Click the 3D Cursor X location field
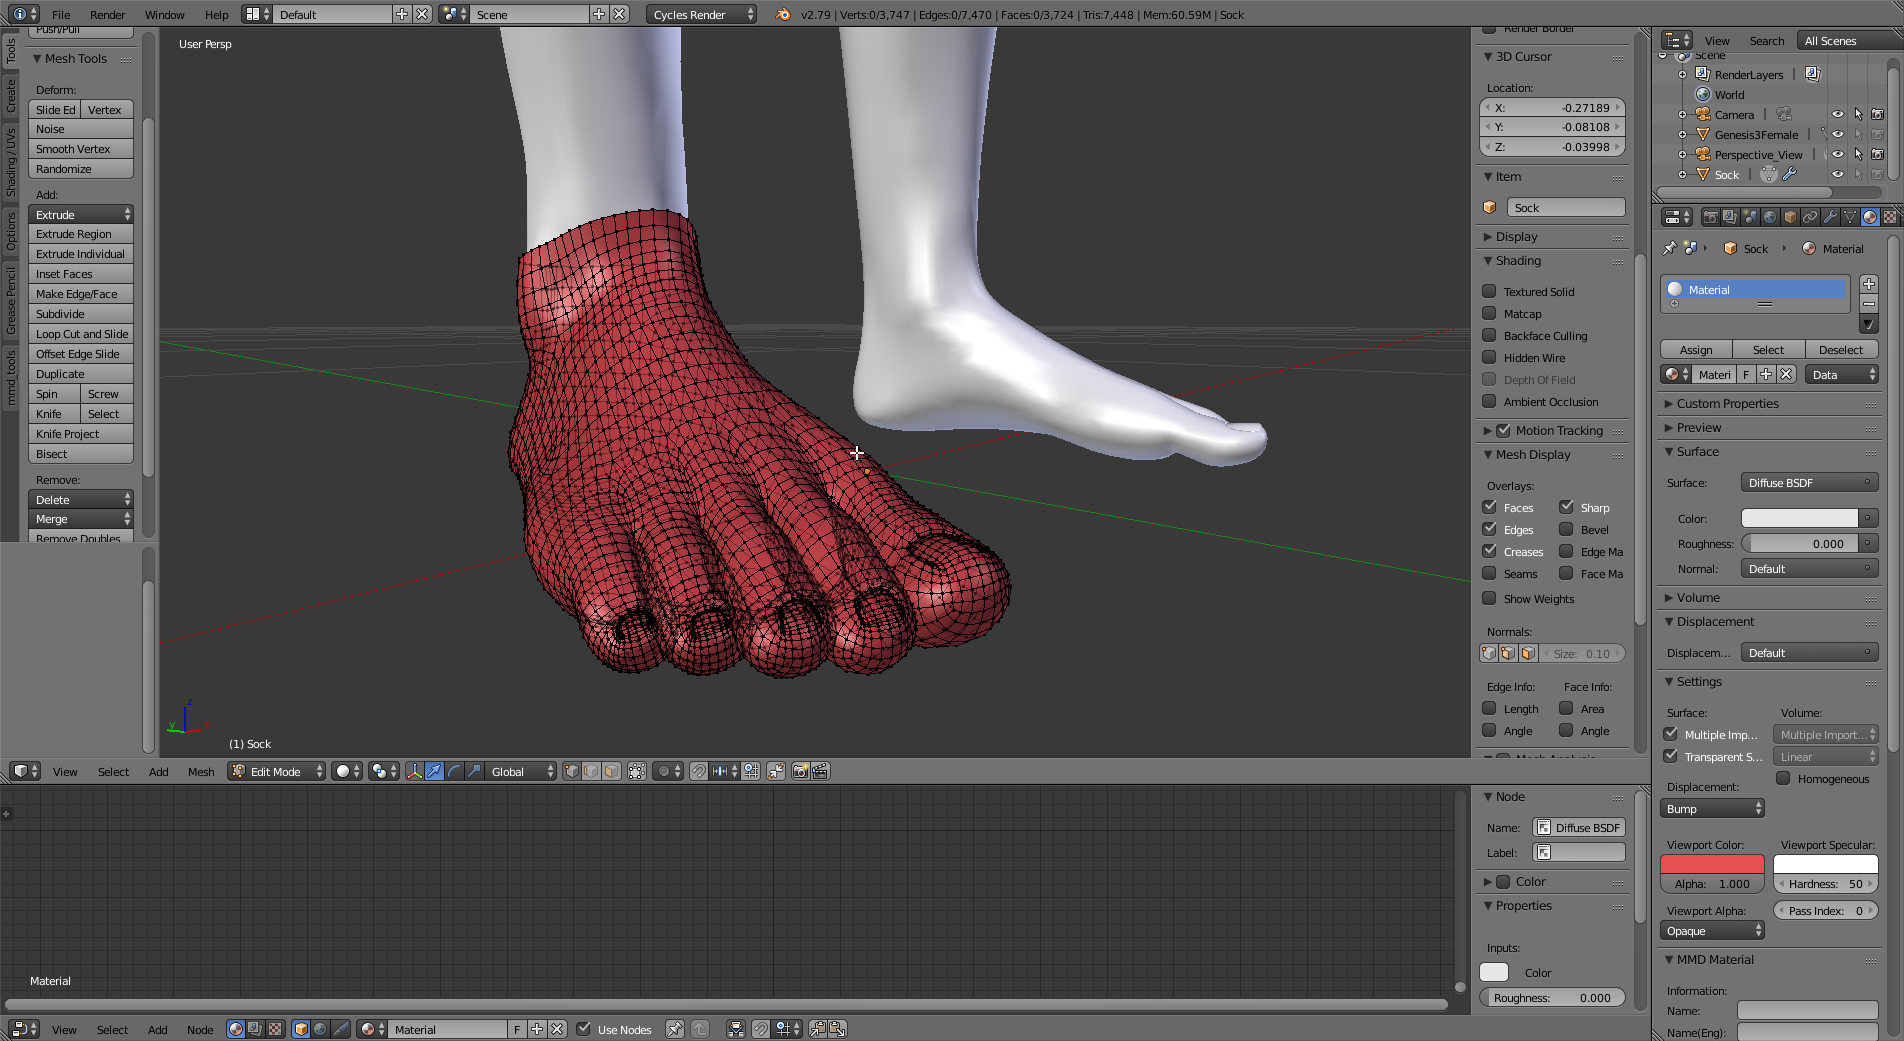Image resolution: width=1904 pixels, height=1041 pixels. click(1553, 107)
